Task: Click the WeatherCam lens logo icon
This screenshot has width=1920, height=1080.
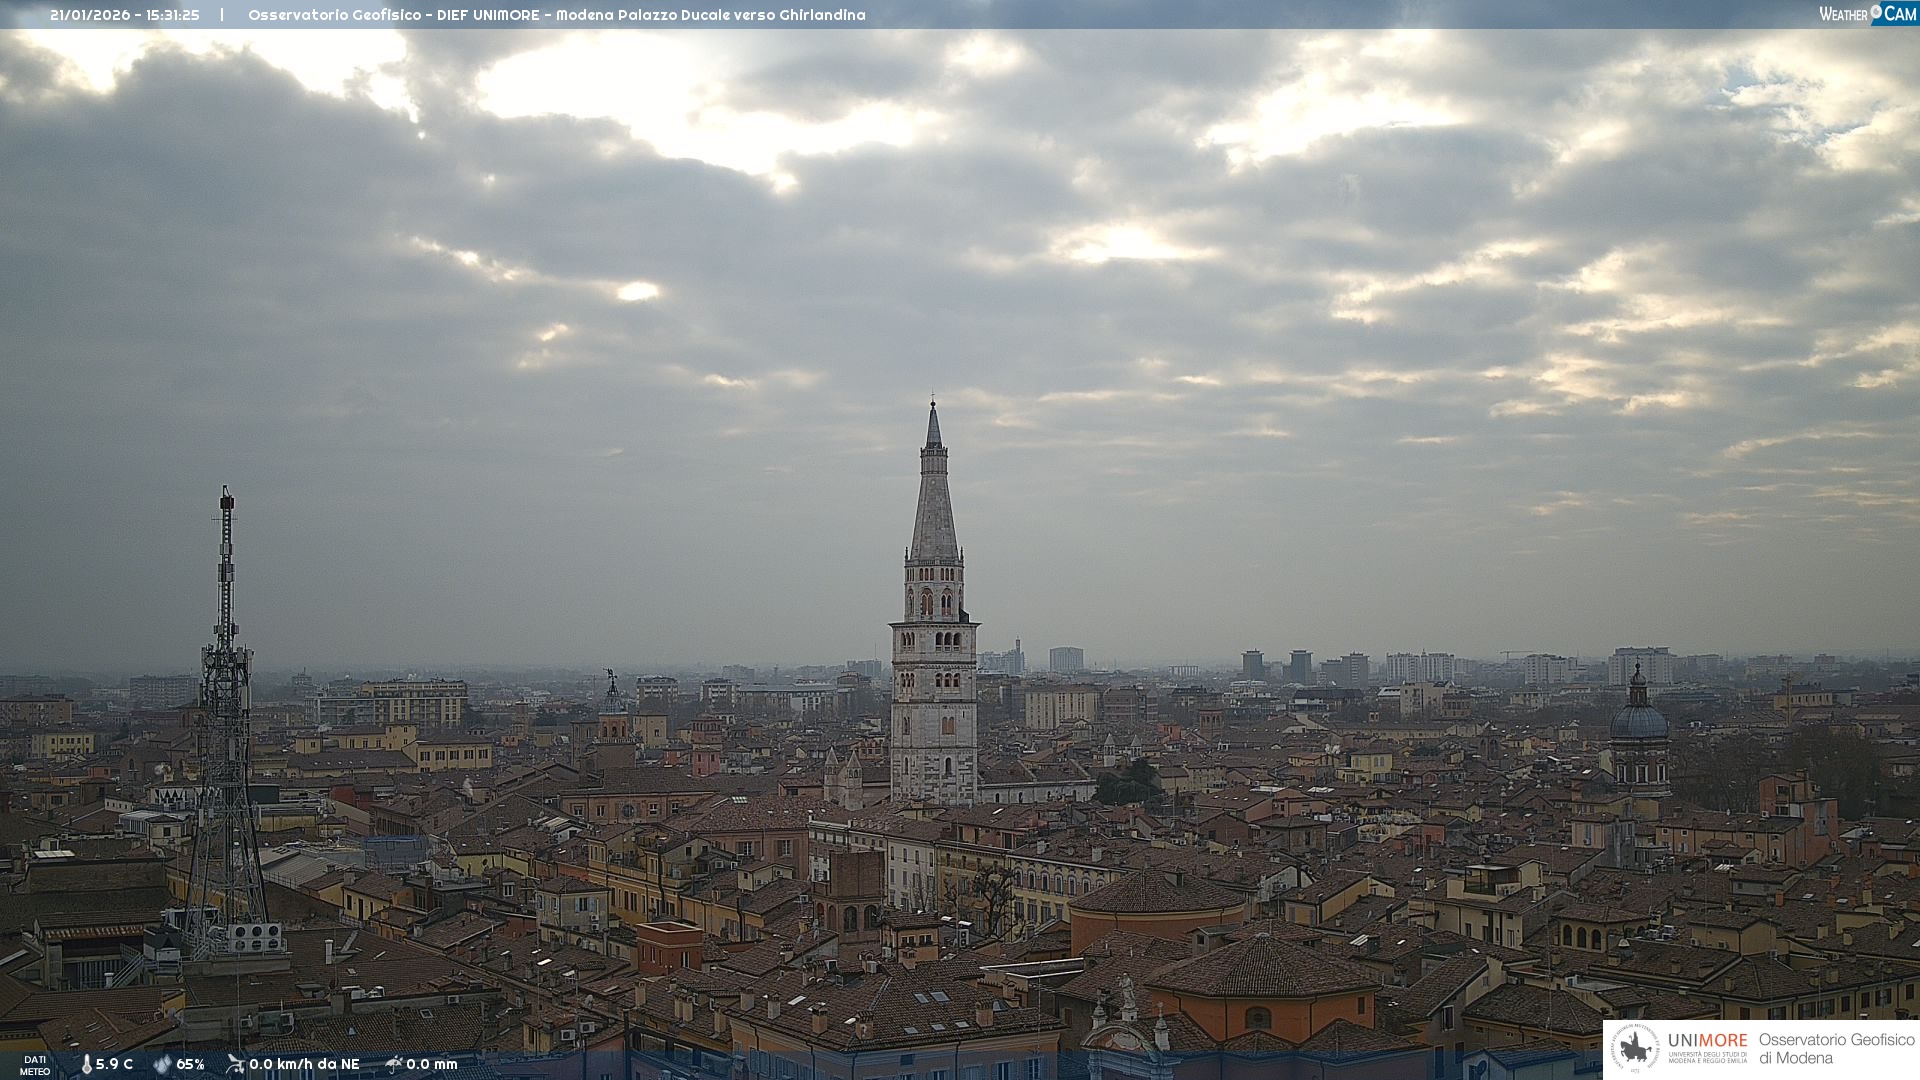Action: point(1877,12)
